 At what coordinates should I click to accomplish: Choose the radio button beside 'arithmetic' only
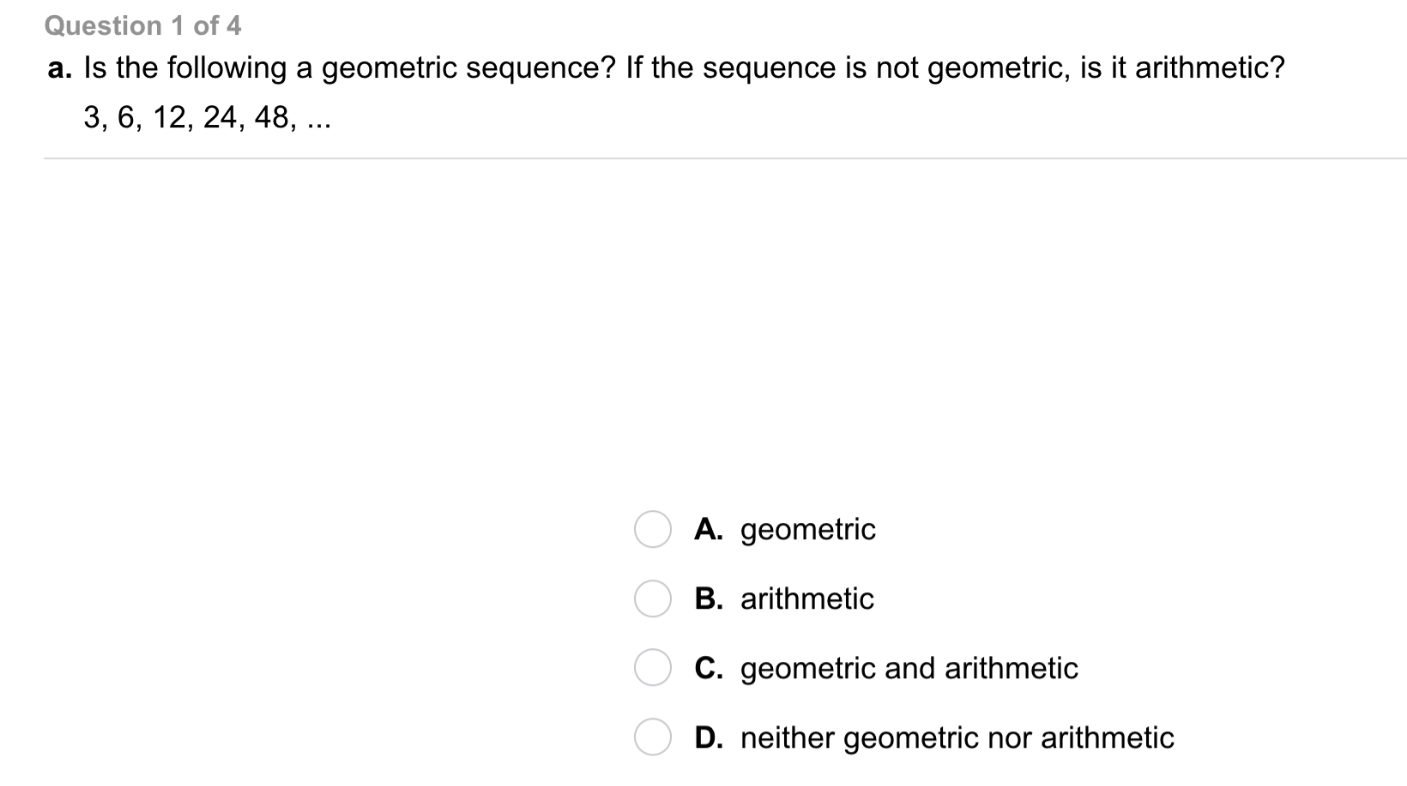[x=652, y=599]
